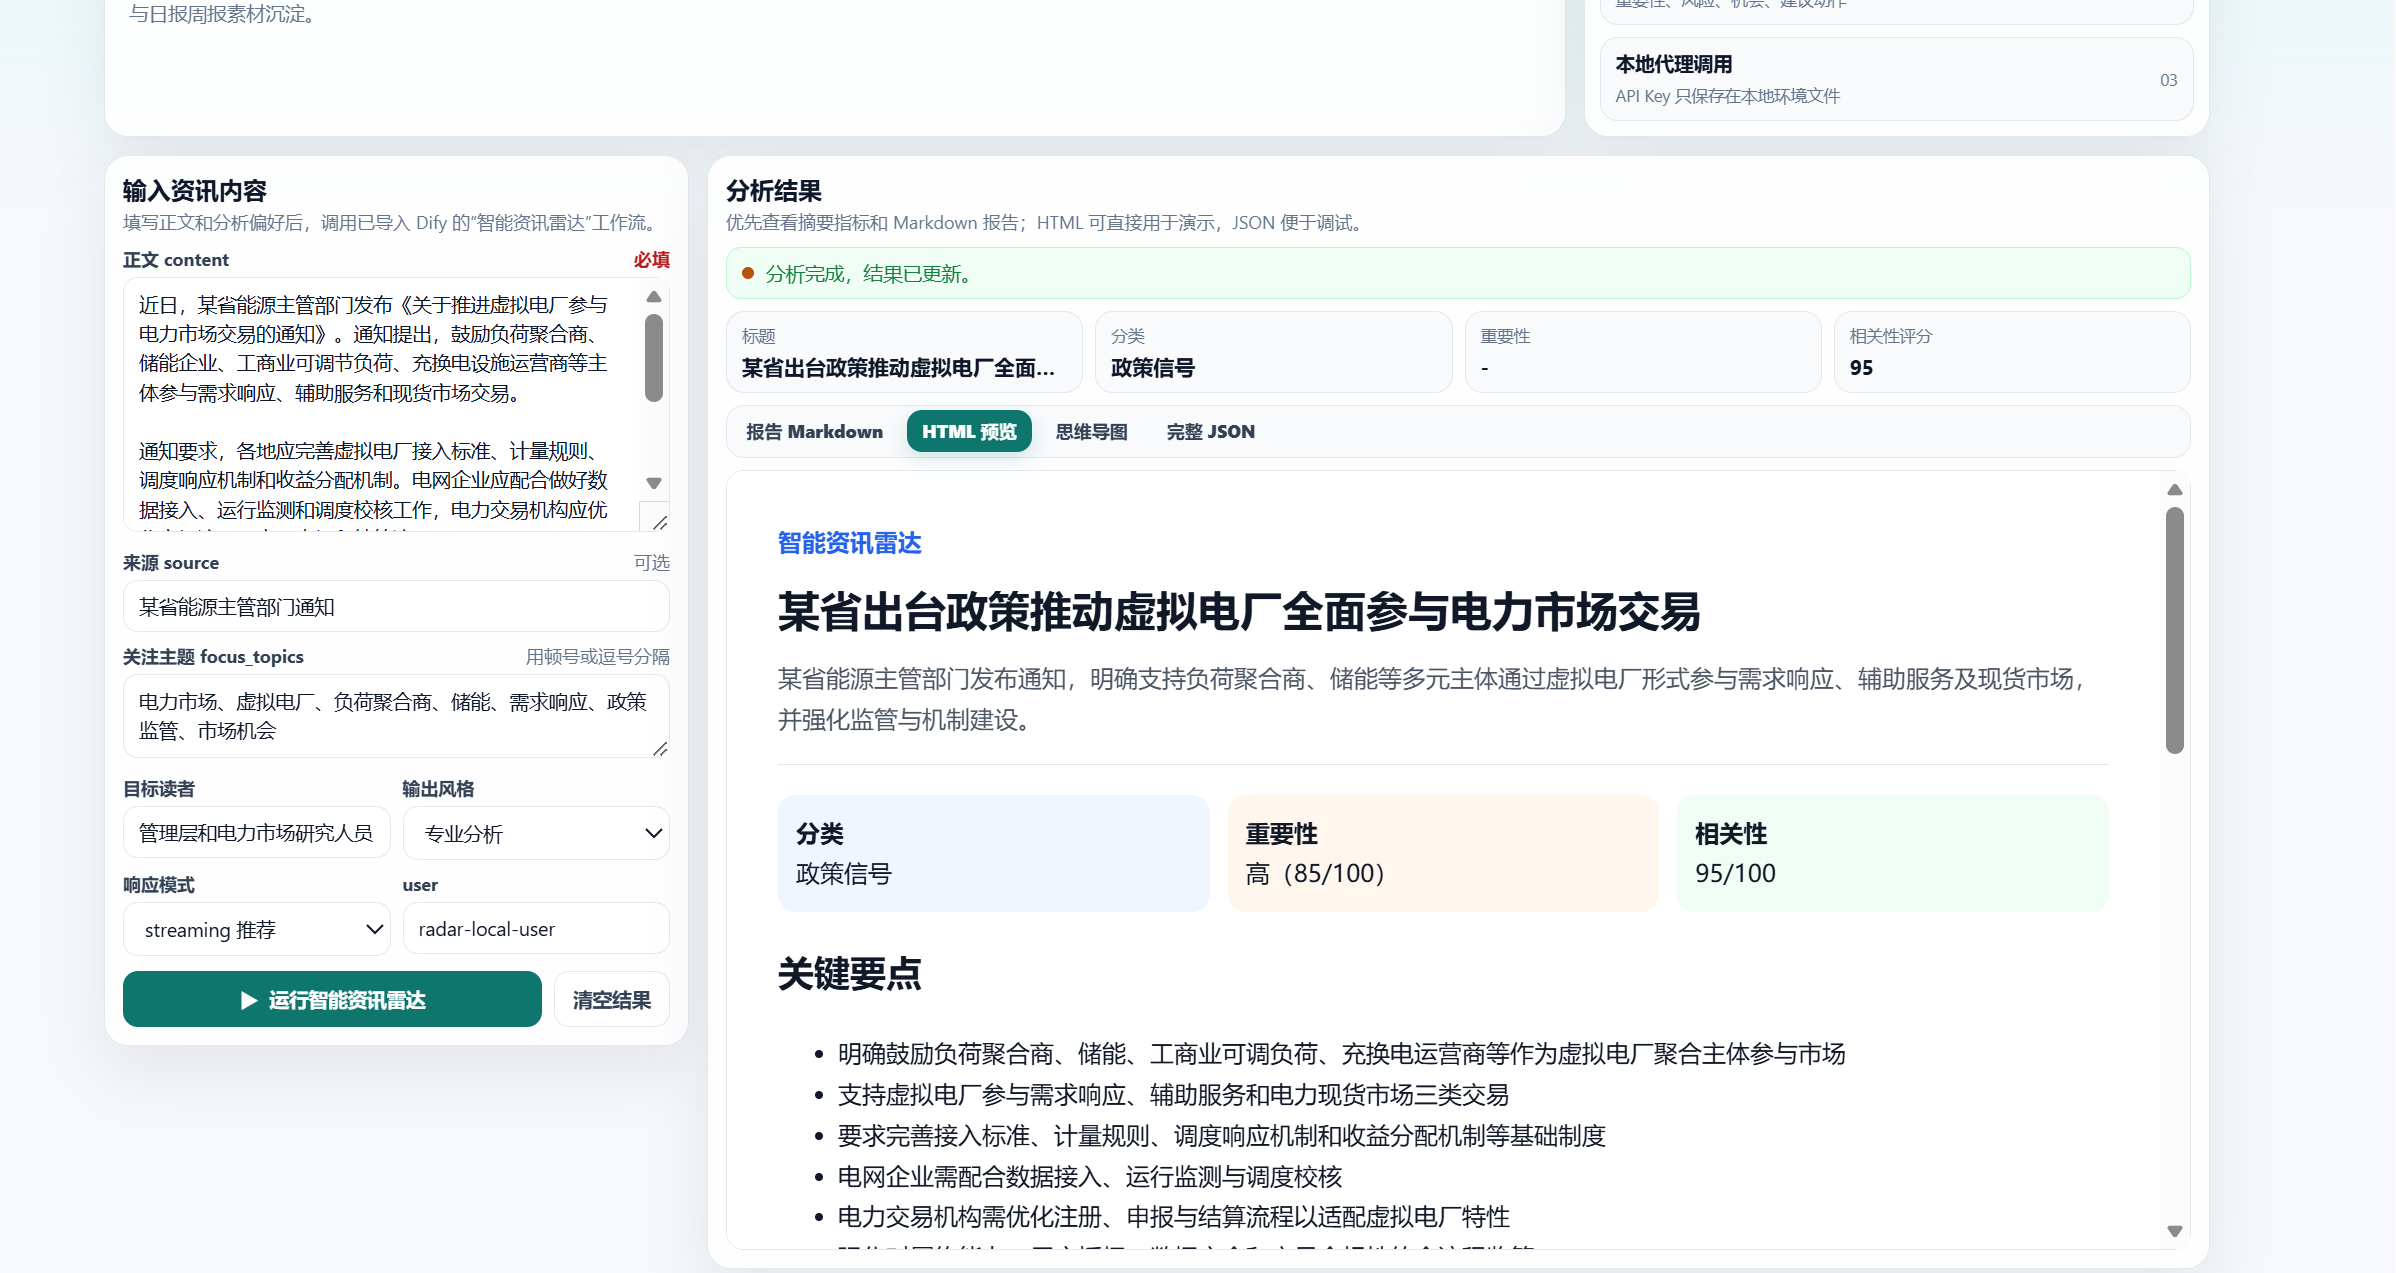
Task: Click the 关键要点 heading
Action: click(x=849, y=973)
